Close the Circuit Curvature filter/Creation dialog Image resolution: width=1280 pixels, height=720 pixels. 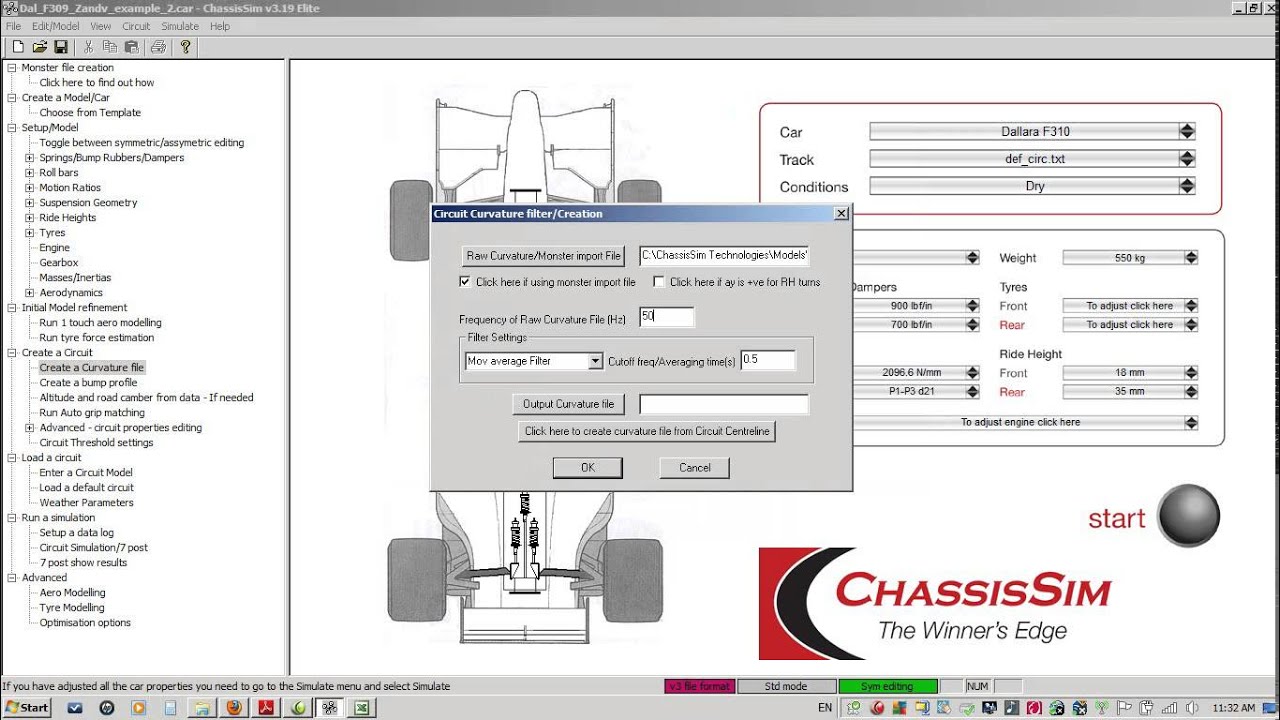tap(841, 213)
